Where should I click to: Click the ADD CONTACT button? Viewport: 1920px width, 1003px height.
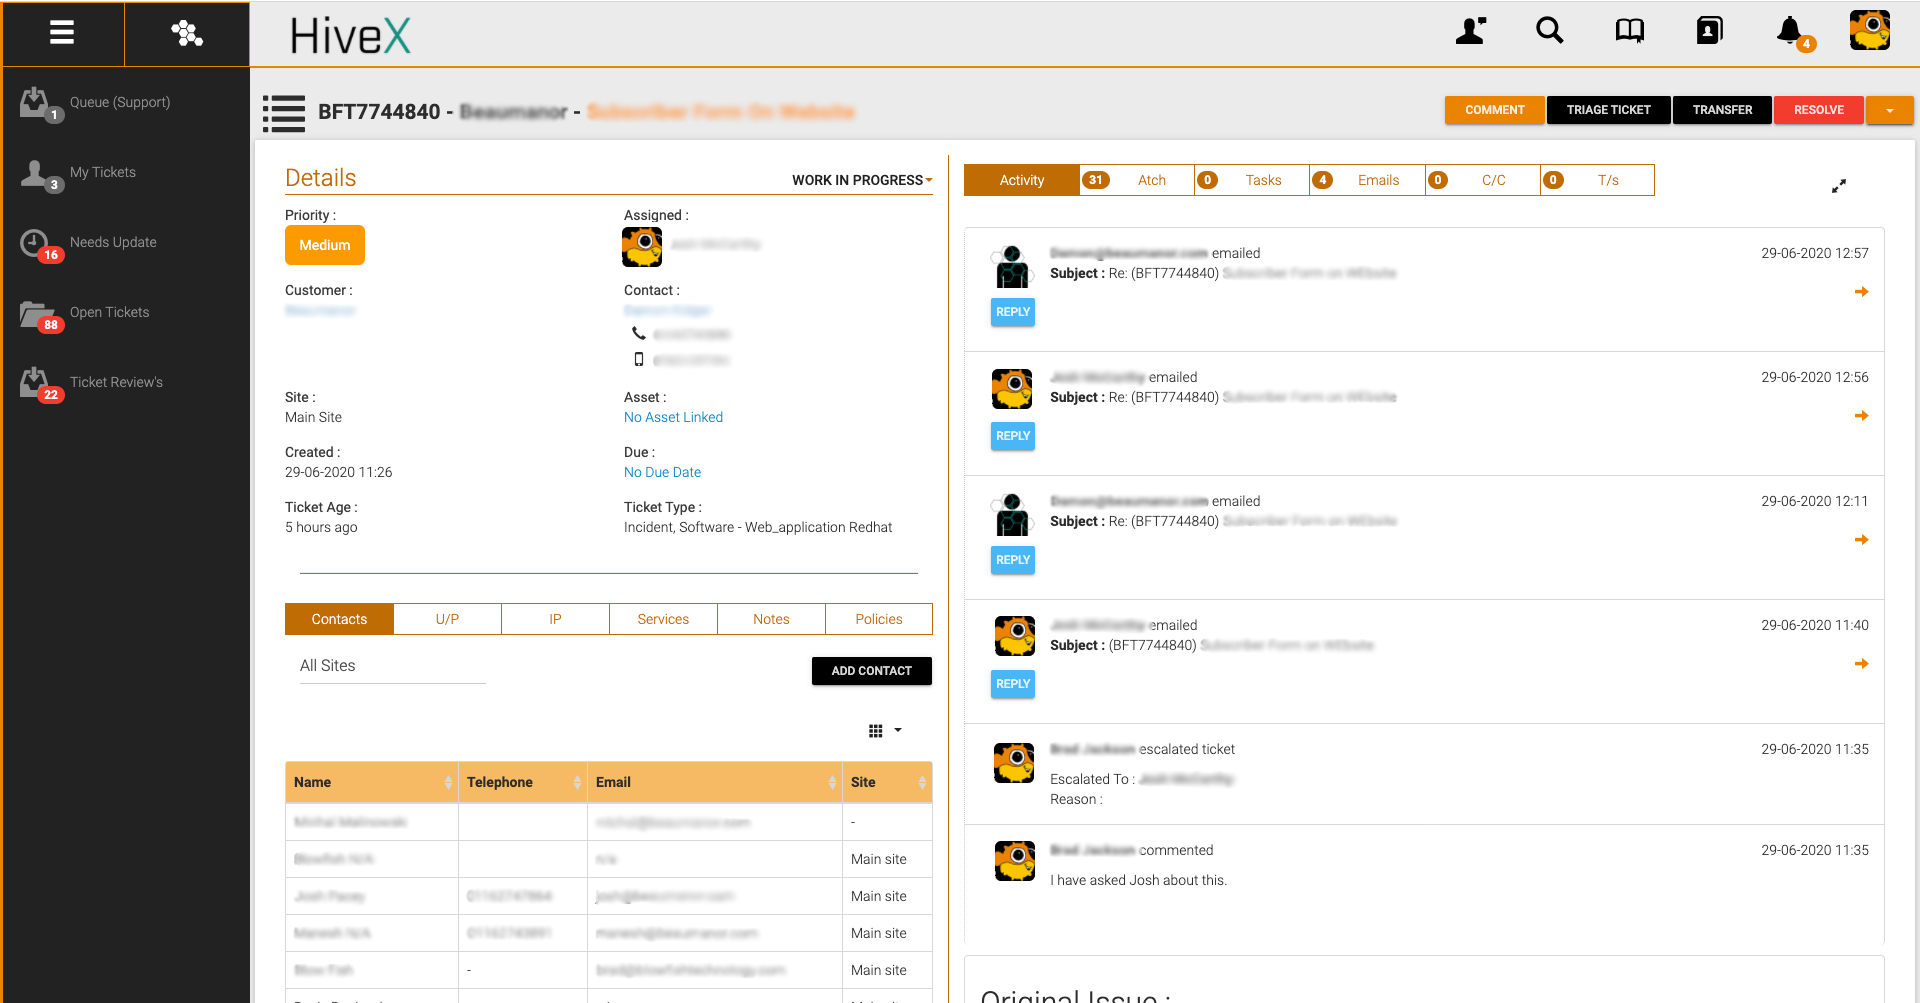click(x=871, y=671)
